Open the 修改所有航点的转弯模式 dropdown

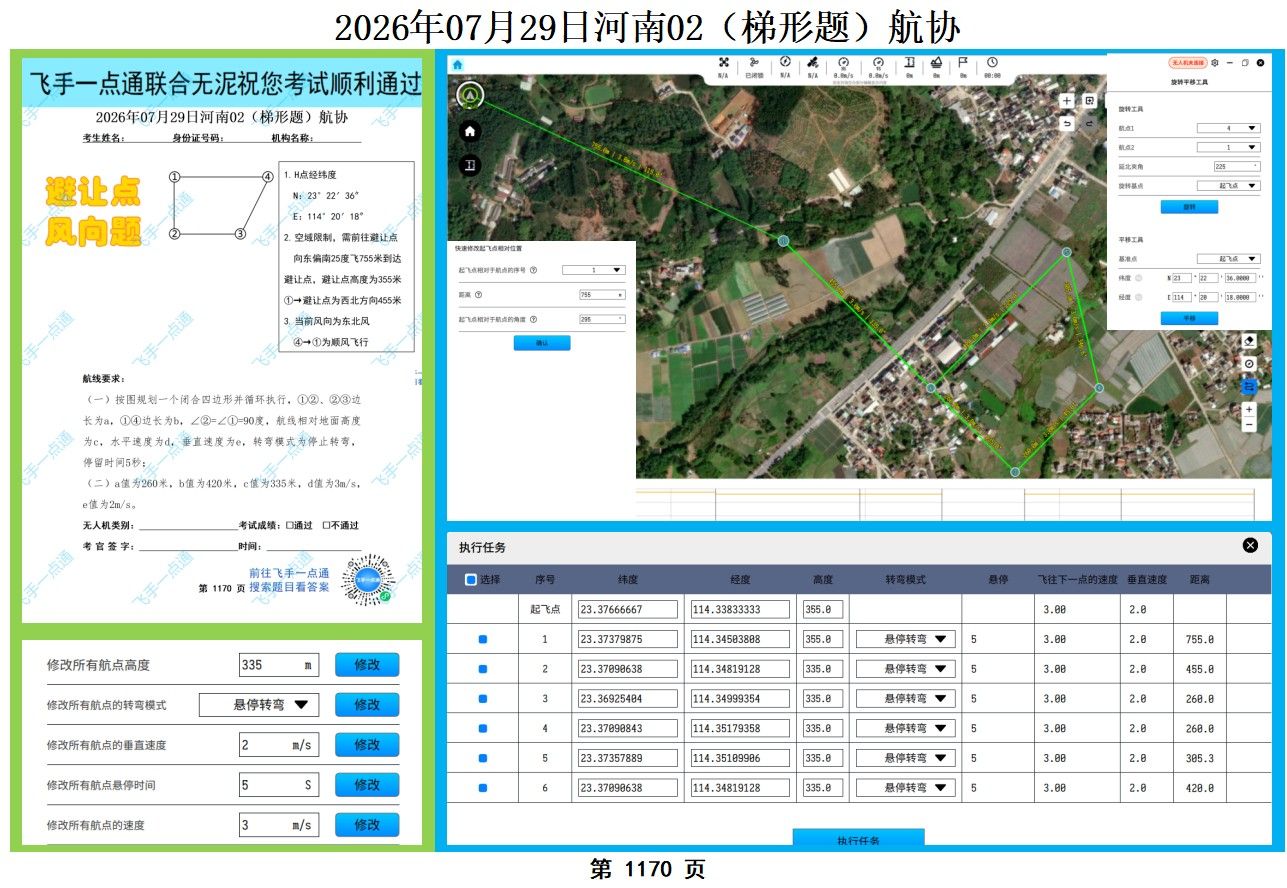pos(259,705)
